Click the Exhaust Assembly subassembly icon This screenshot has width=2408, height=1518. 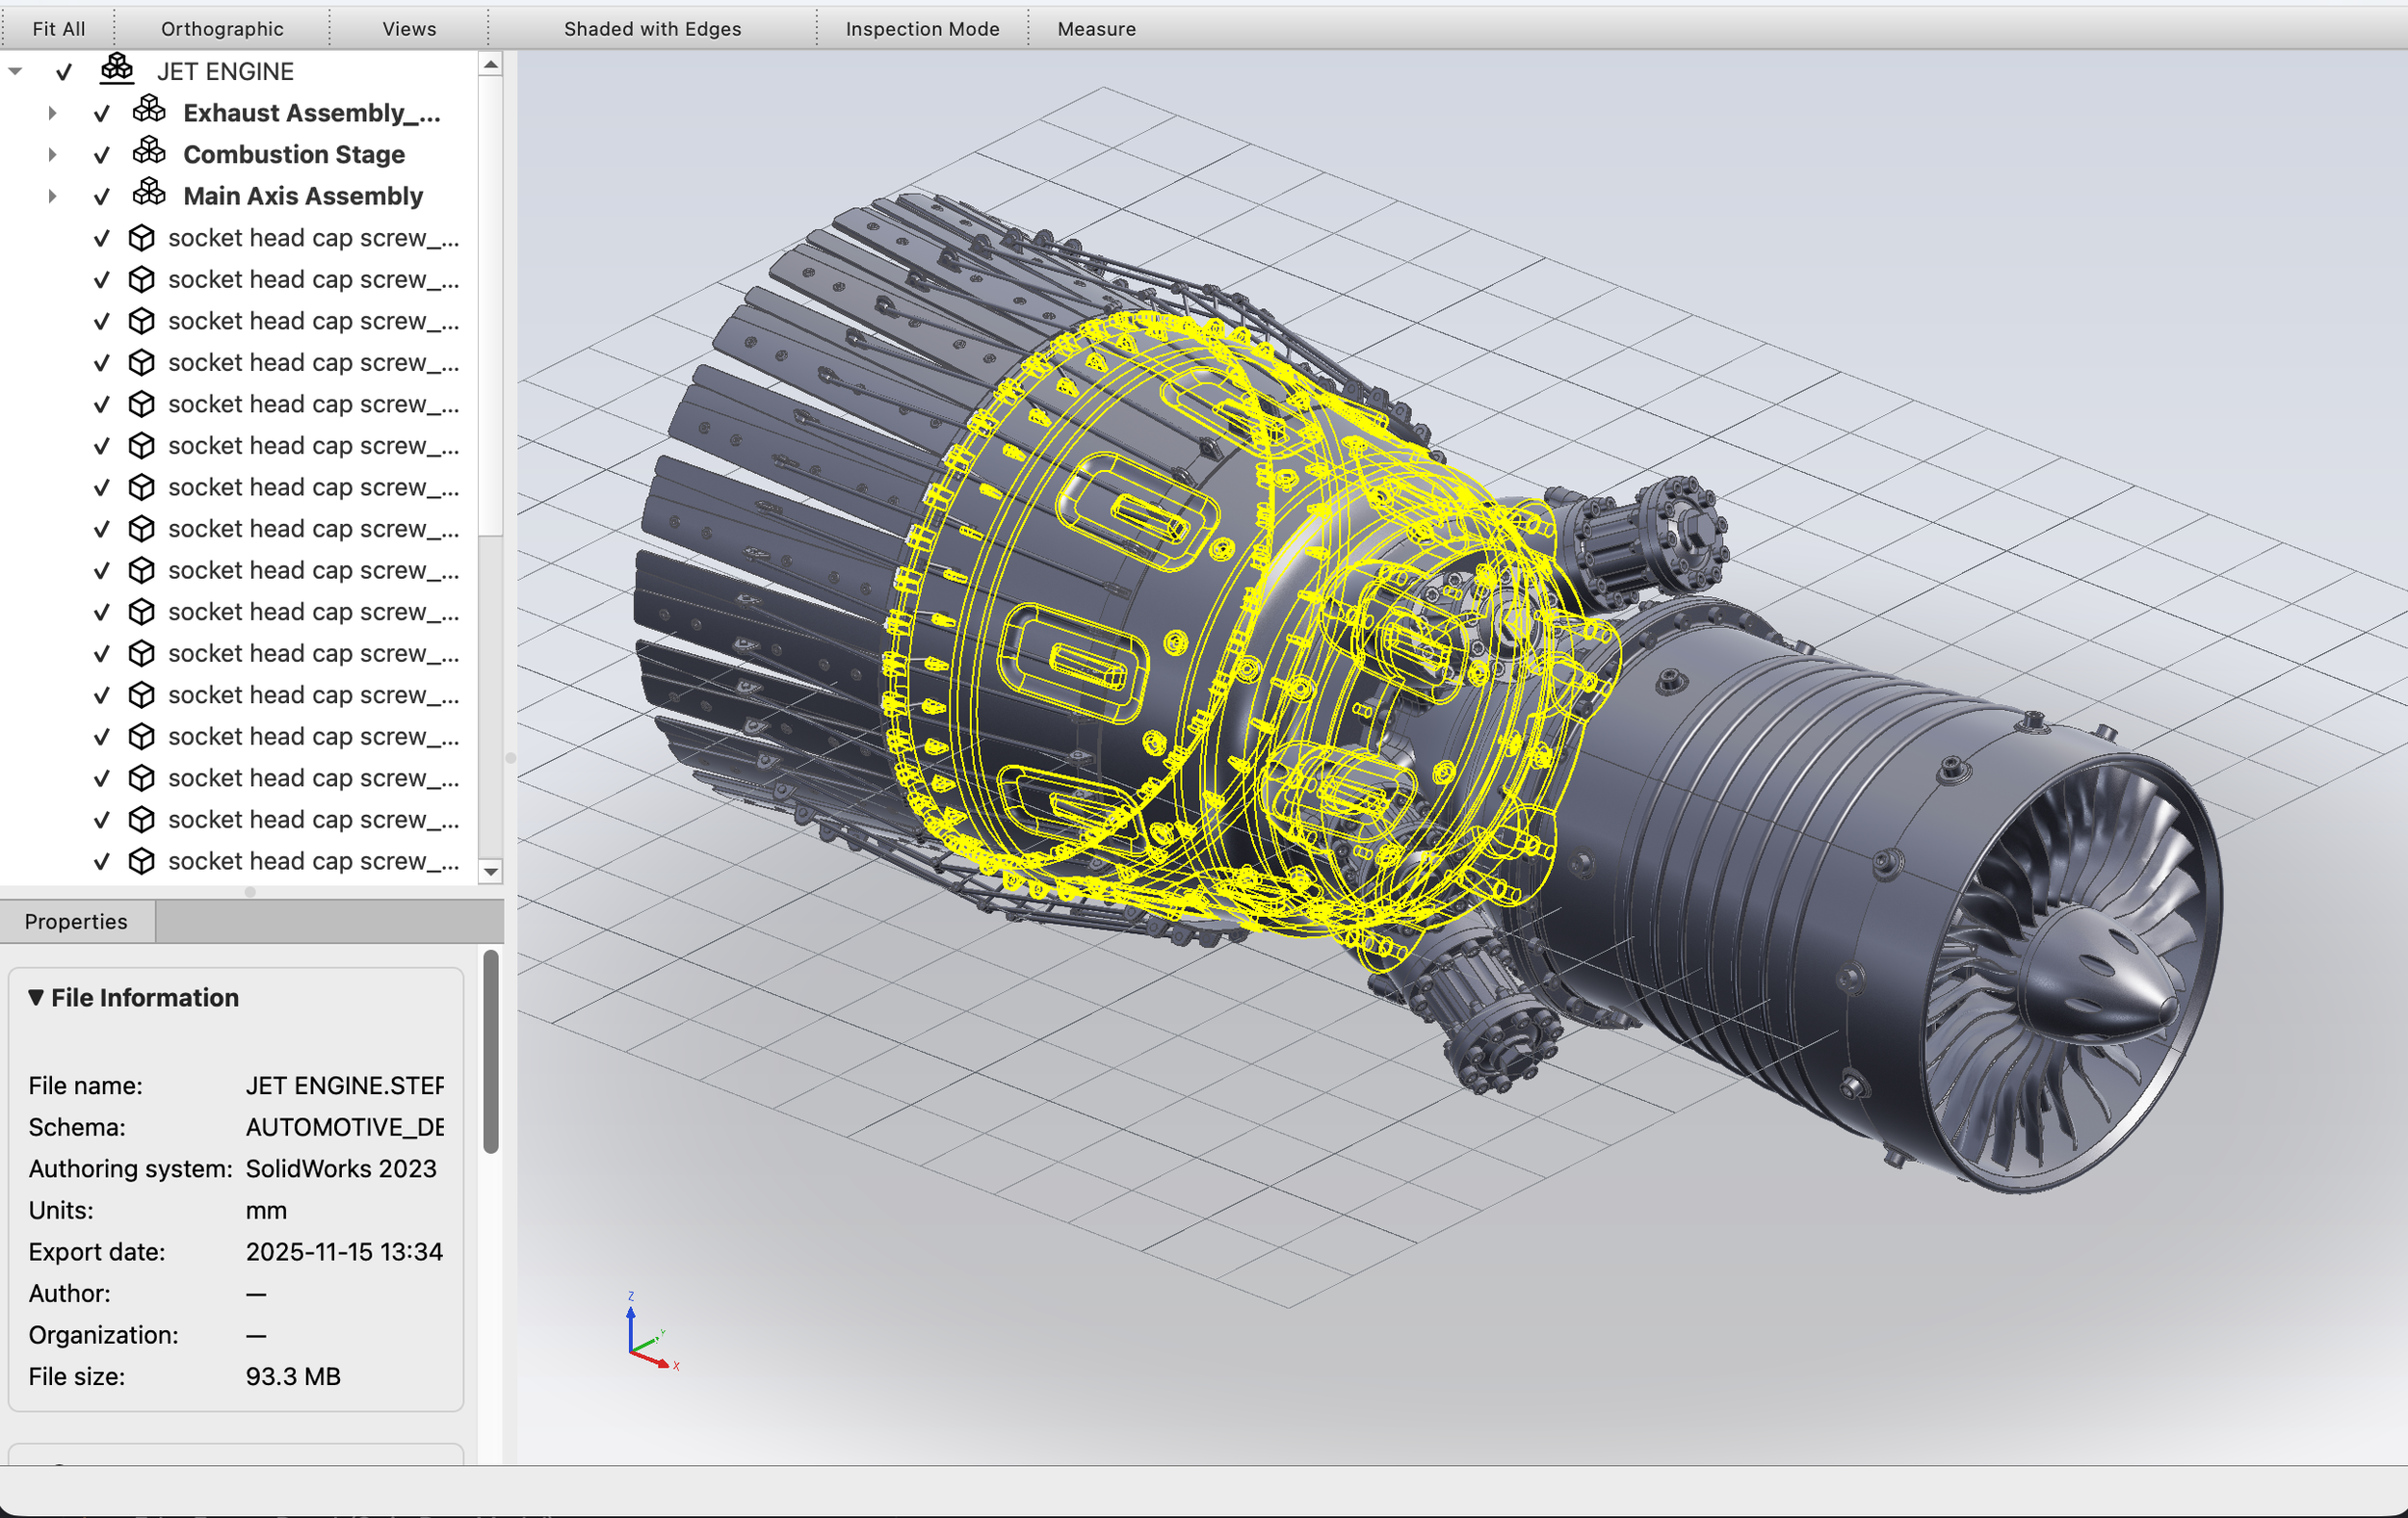[x=150, y=110]
